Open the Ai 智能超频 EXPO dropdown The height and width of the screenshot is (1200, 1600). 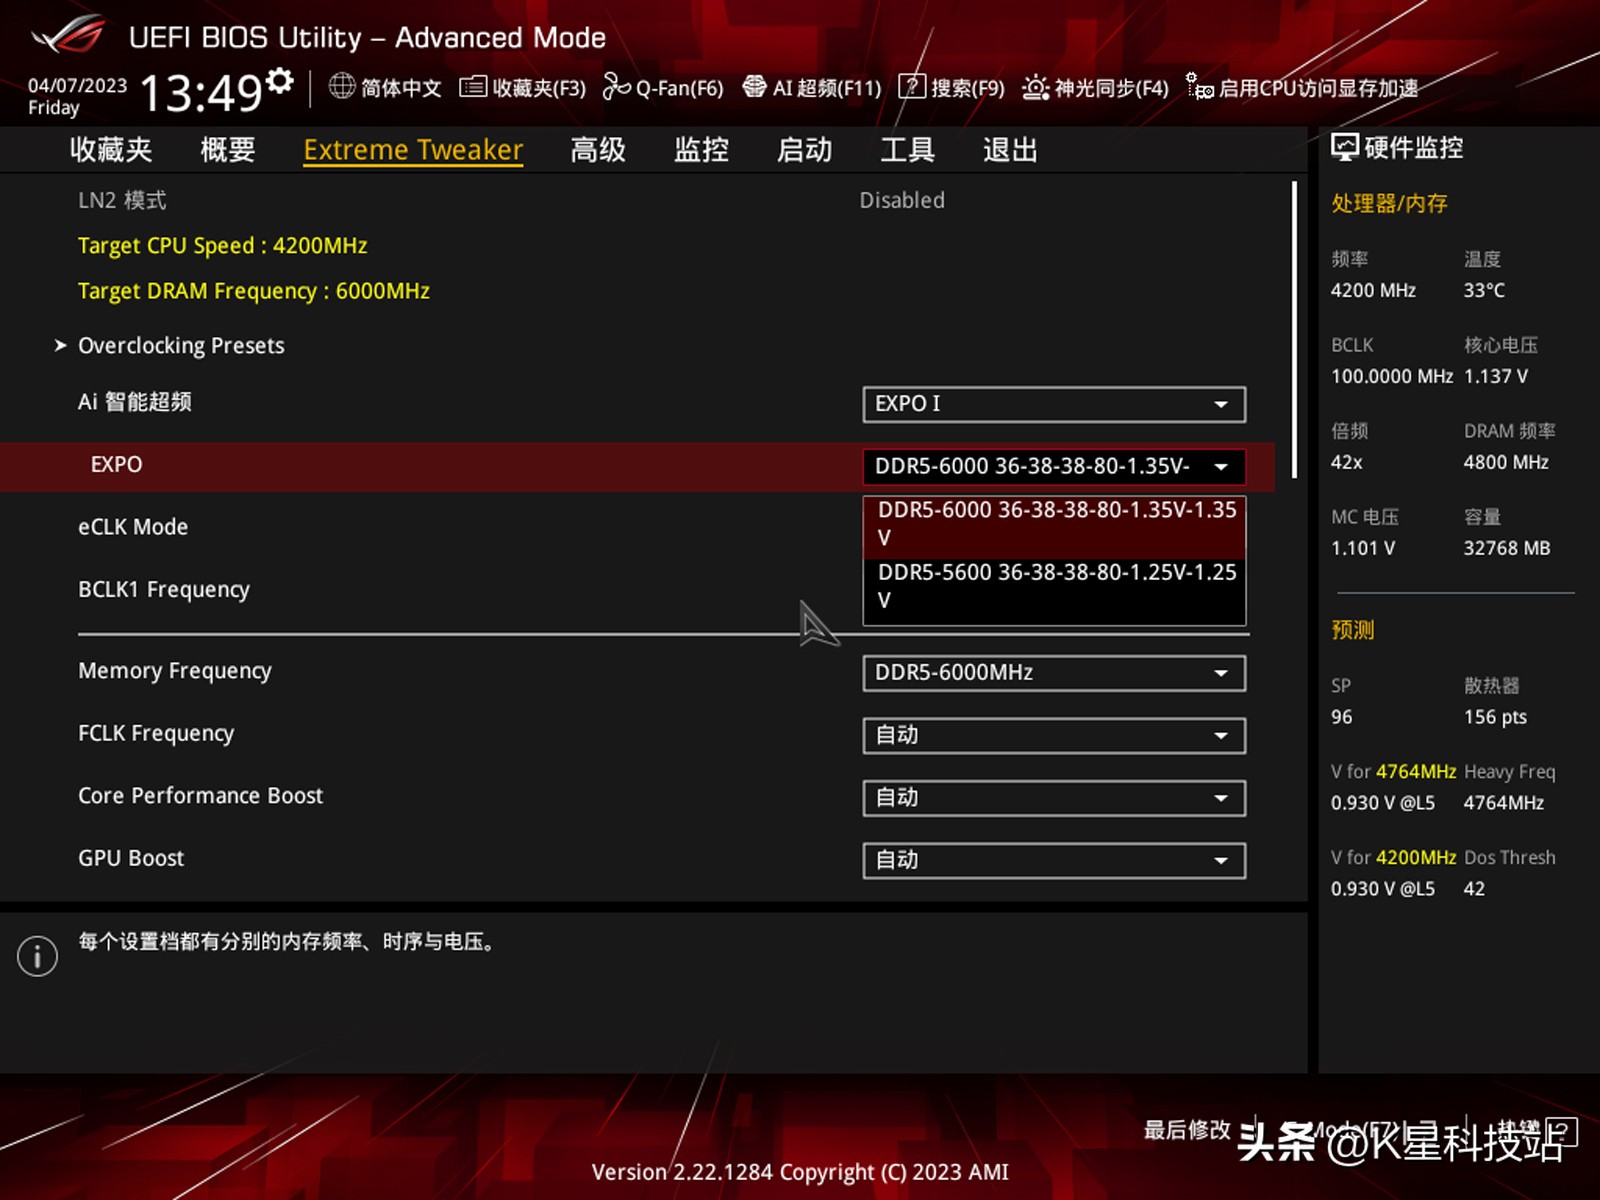click(x=1053, y=404)
